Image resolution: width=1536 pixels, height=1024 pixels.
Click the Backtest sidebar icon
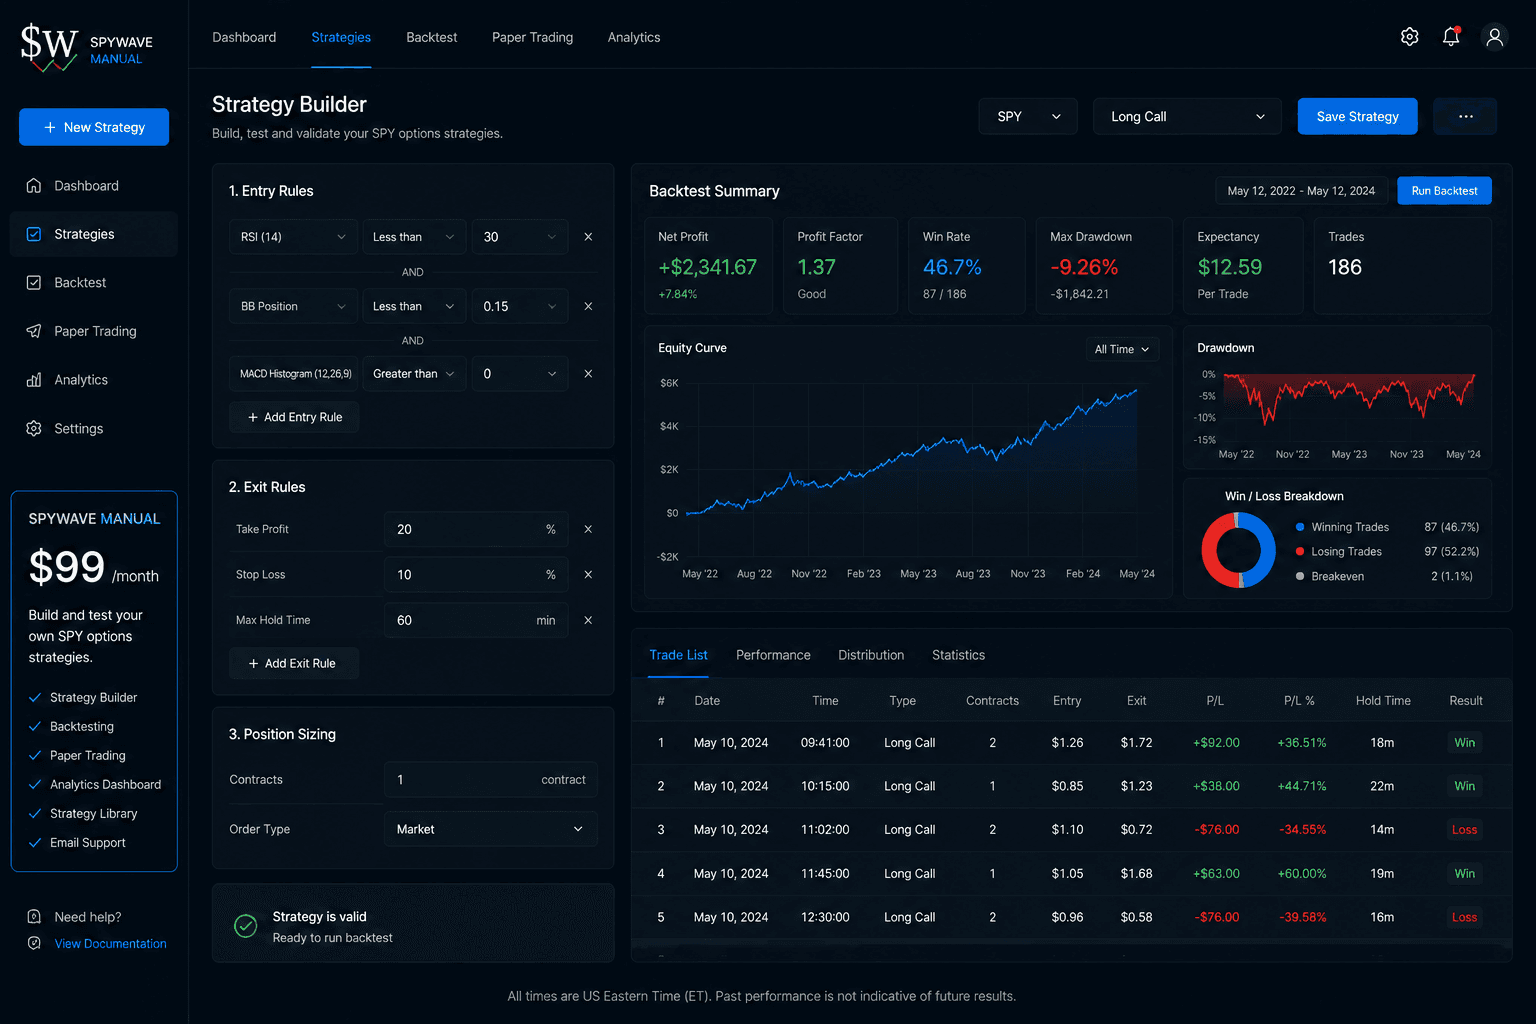(34, 283)
